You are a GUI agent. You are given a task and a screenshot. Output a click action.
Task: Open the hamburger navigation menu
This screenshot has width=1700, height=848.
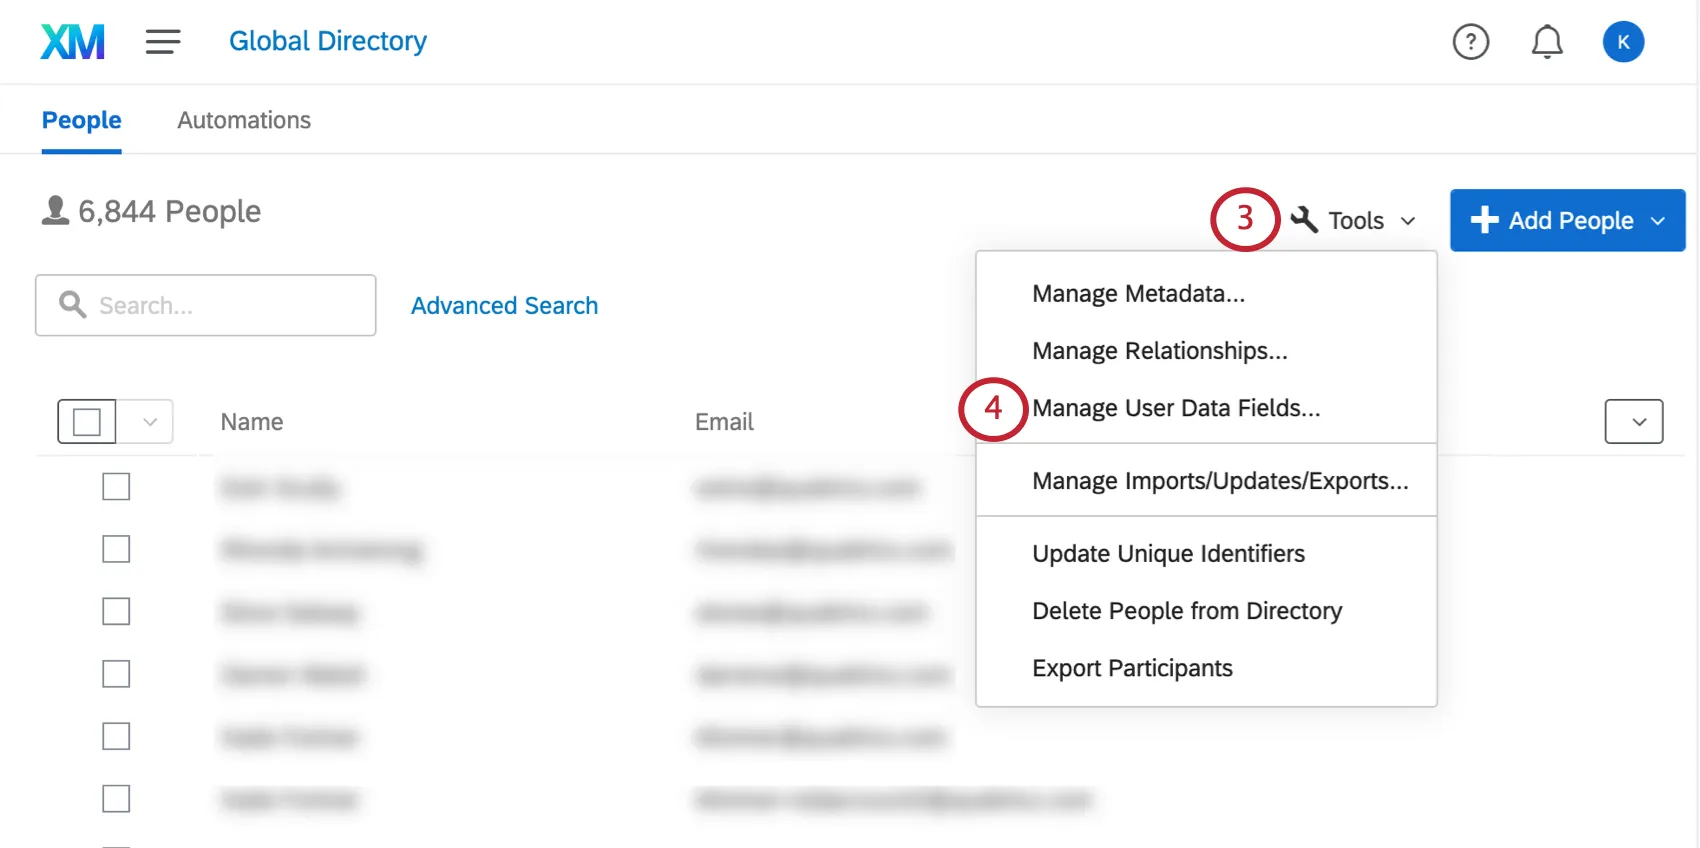[162, 42]
